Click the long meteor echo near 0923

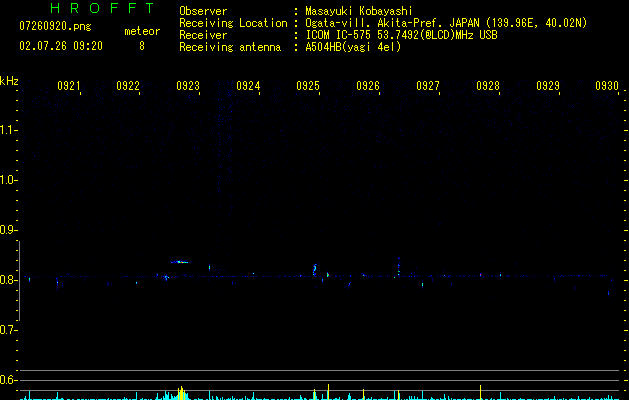pyautogui.click(x=180, y=262)
